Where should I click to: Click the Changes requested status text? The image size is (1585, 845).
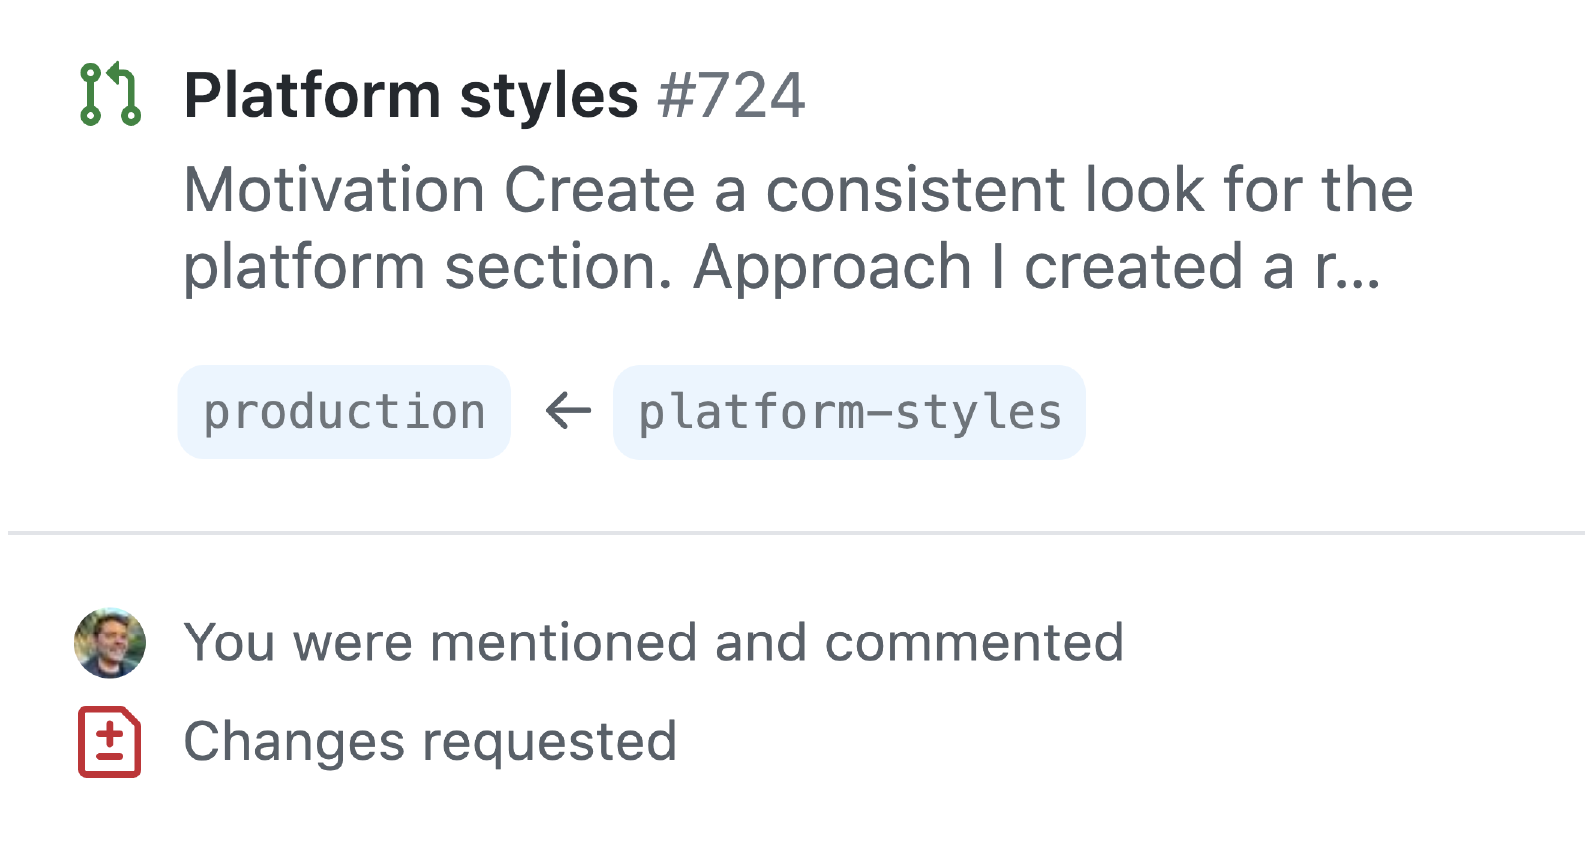[430, 740]
